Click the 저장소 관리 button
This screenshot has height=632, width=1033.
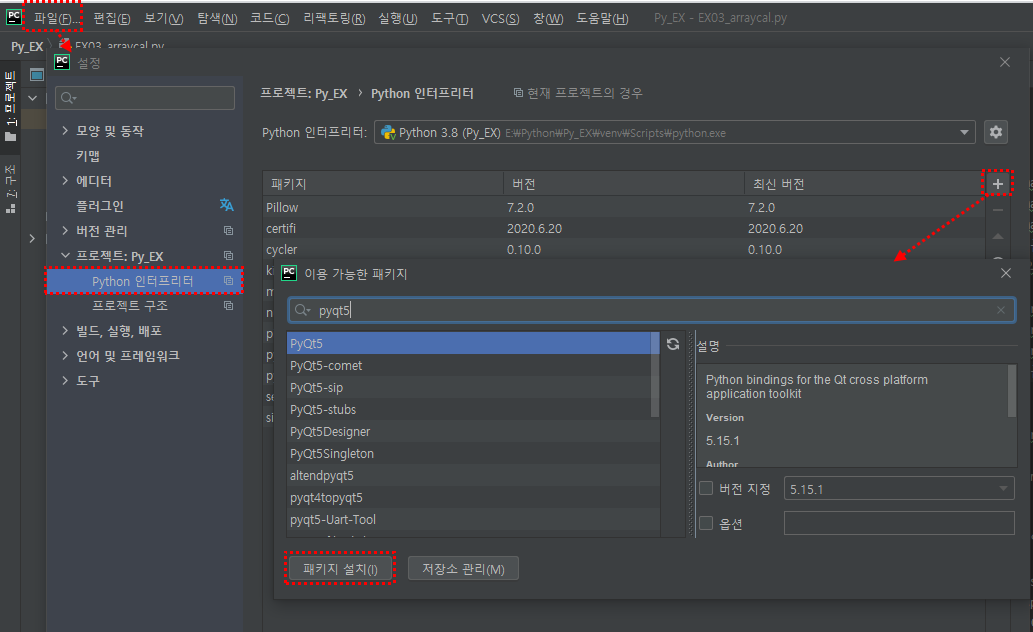pos(463,569)
